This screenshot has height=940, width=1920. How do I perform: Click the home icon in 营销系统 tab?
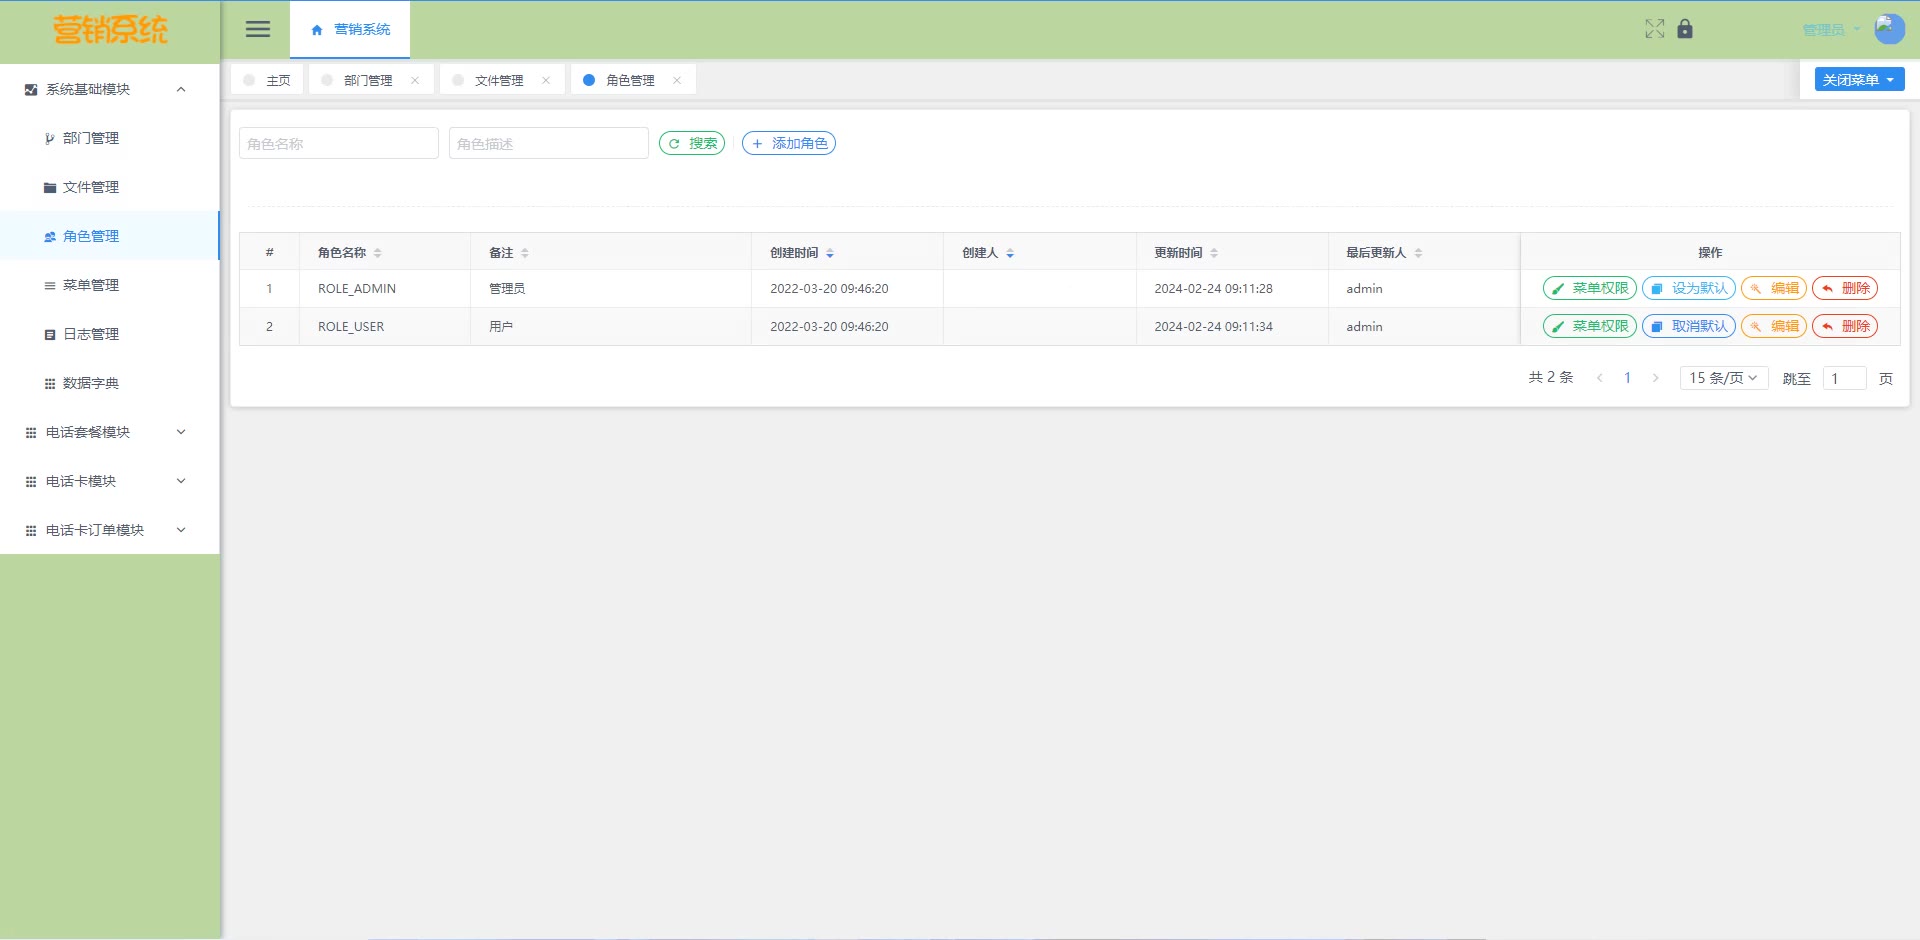coord(317,30)
